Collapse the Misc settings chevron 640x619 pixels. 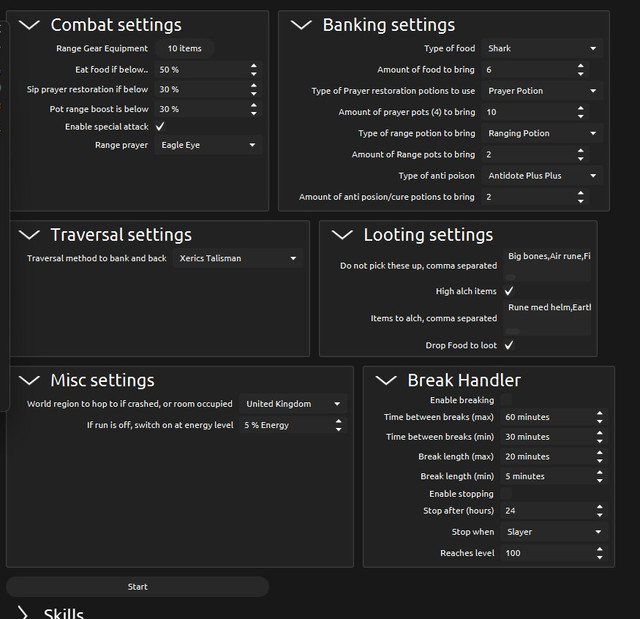point(29,380)
